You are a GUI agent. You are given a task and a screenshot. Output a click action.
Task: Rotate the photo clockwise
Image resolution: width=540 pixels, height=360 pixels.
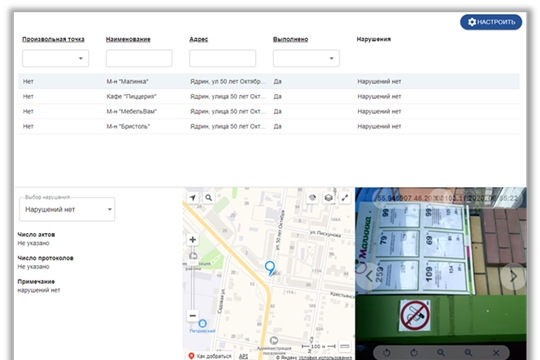(414, 353)
